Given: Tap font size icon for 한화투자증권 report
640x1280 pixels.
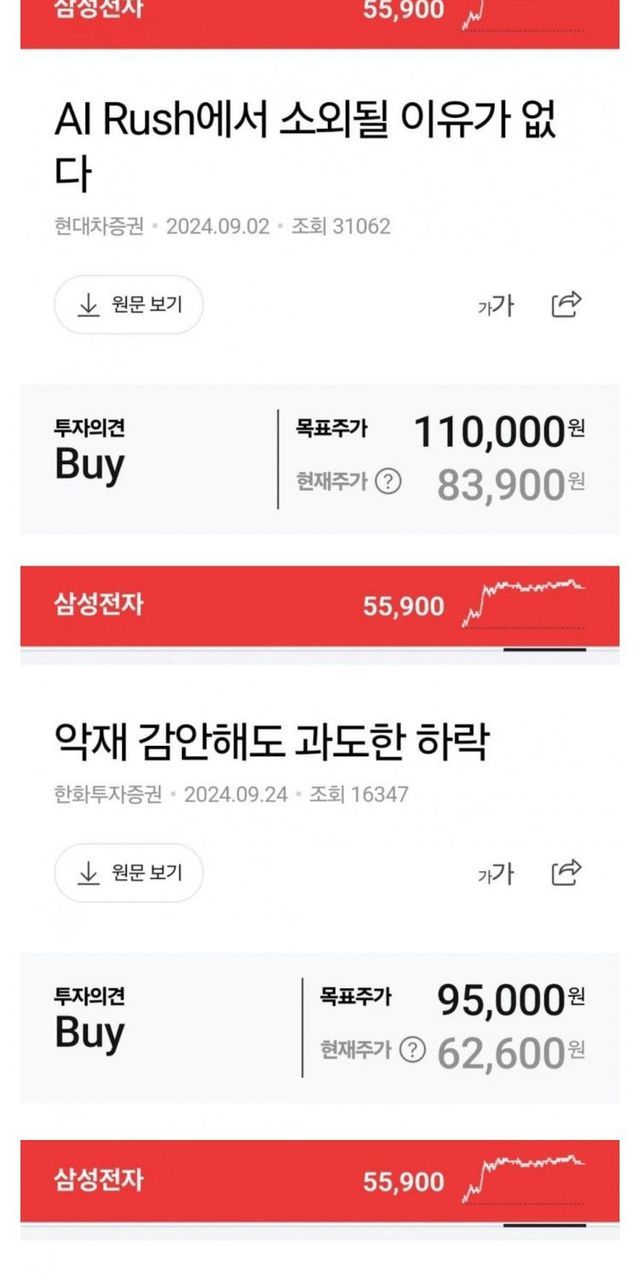Looking at the screenshot, I should [x=495, y=874].
